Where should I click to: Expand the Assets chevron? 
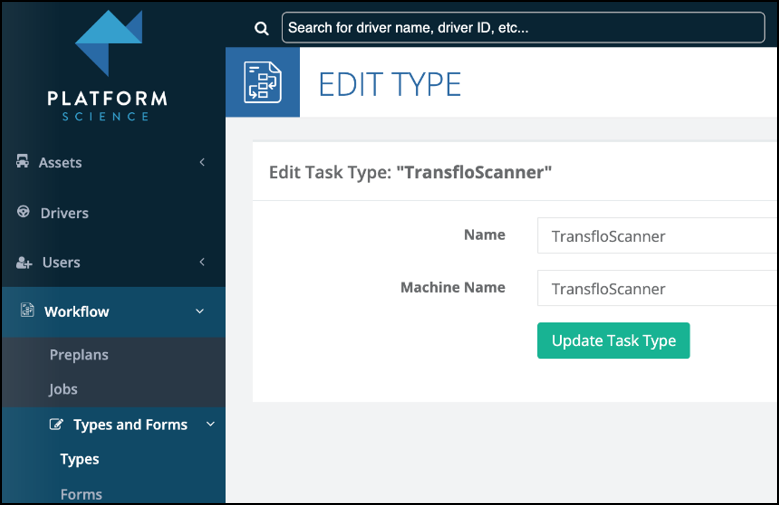tap(202, 162)
